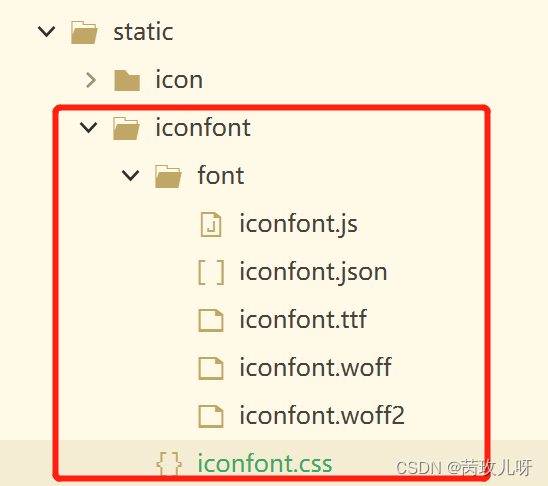The height and width of the screenshot is (486, 548).
Task: Open the iconfont.json file
Action: (x=313, y=272)
